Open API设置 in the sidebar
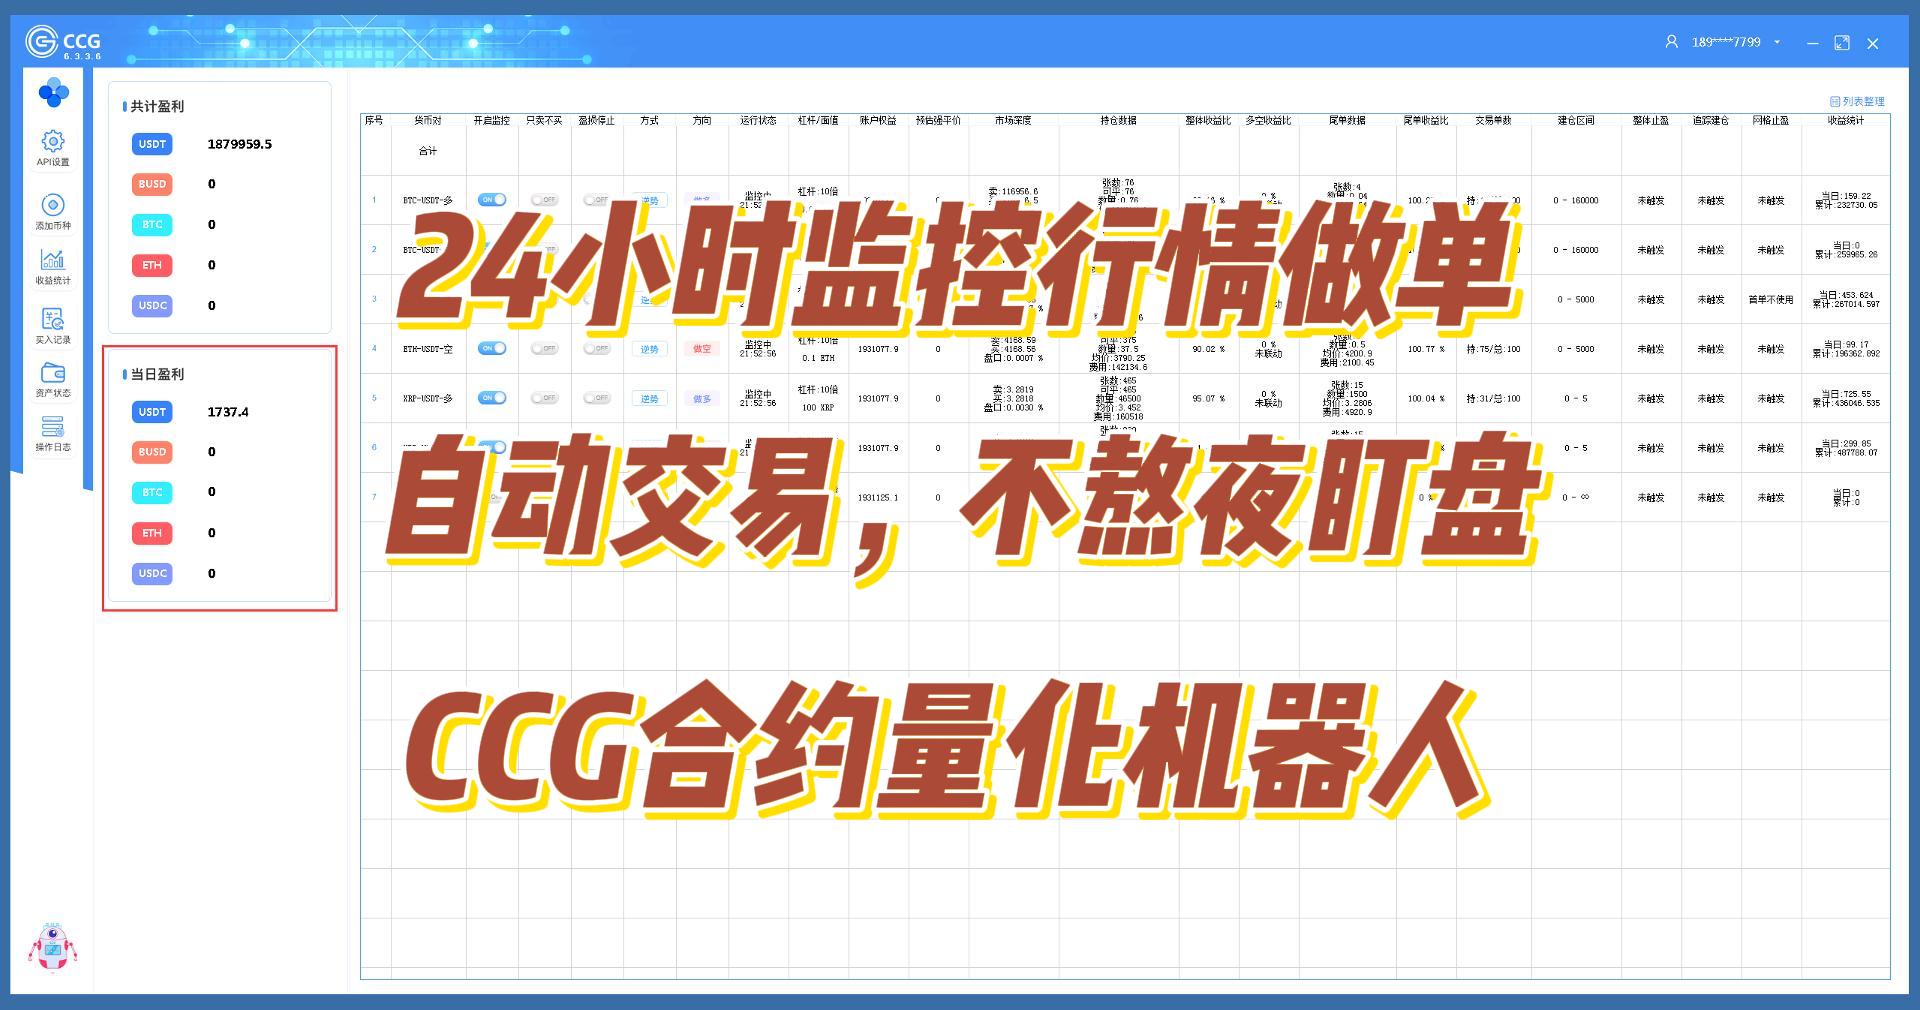1920x1010 pixels. point(53,148)
